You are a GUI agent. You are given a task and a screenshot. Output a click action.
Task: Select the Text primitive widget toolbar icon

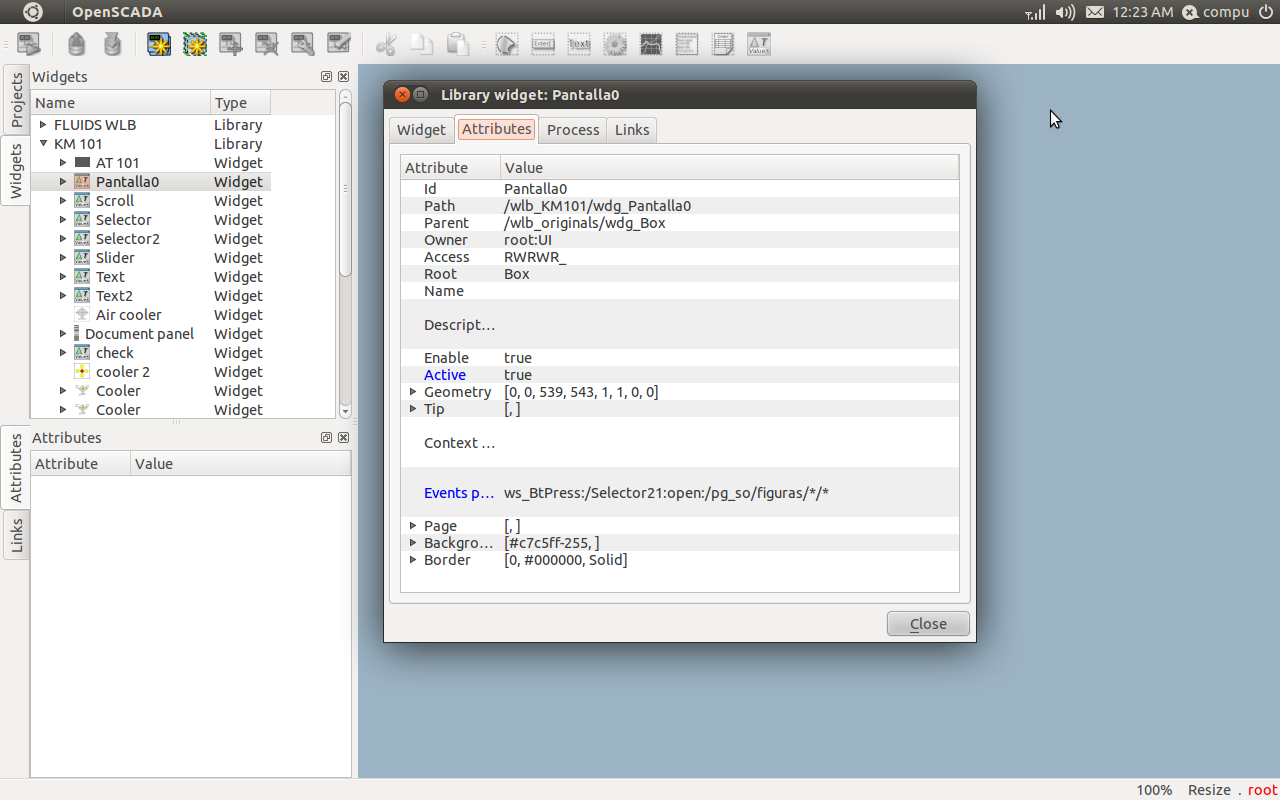coord(579,44)
